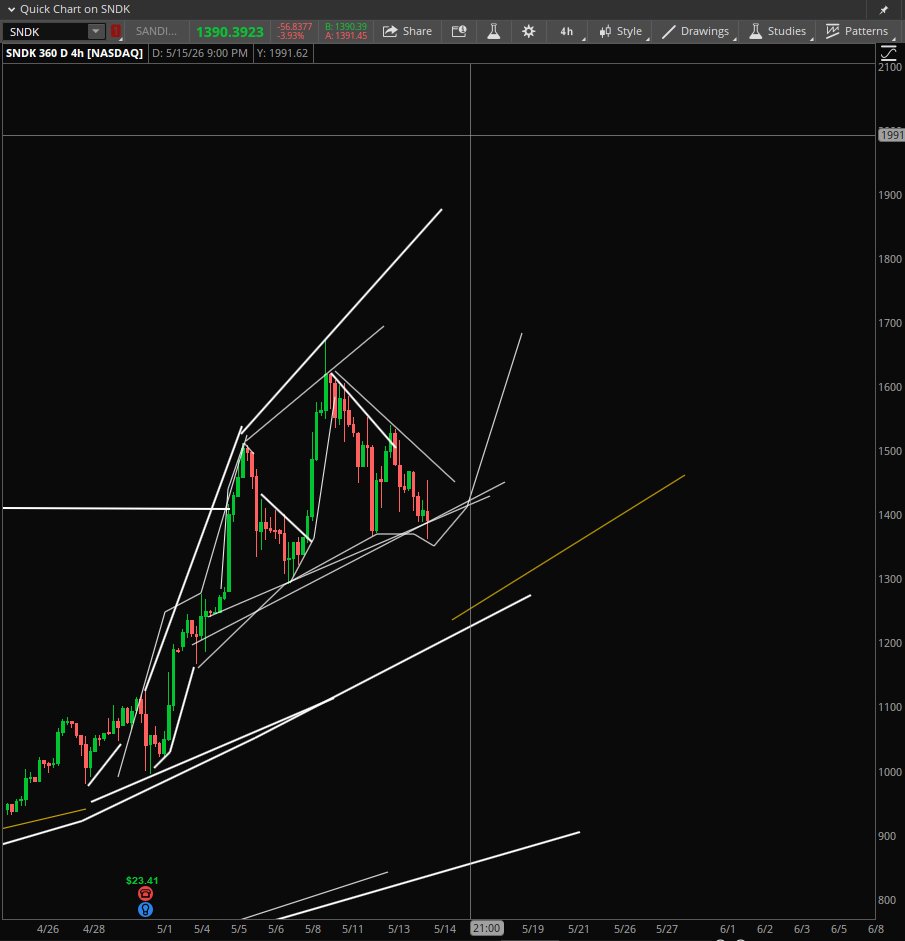Image resolution: width=905 pixels, height=941 pixels.
Task: Click the 1800 price axis label
Action: (889, 259)
